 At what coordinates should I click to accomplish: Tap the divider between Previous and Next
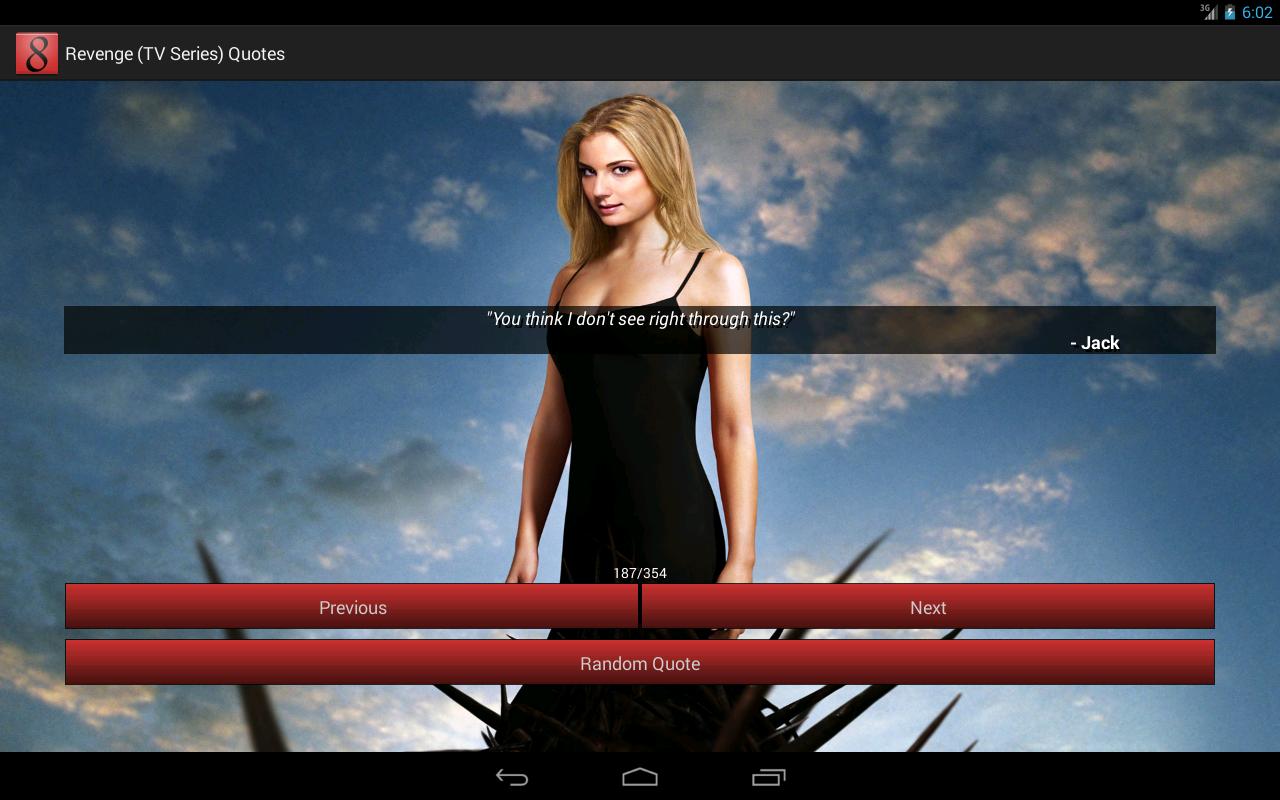pyautogui.click(x=639, y=606)
